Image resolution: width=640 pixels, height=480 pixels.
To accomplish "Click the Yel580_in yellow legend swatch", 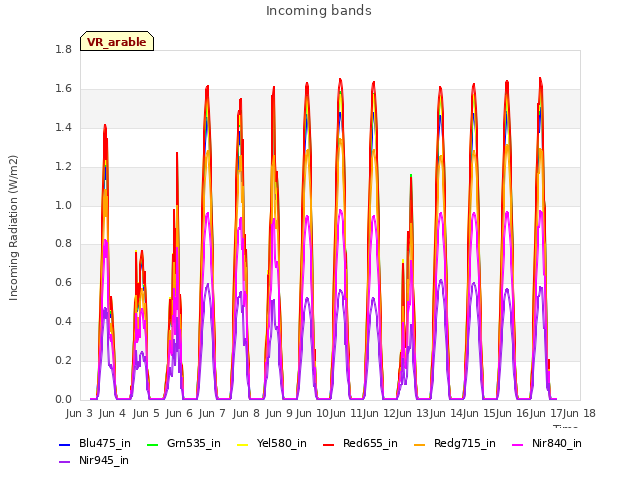I will (x=242, y=444).
